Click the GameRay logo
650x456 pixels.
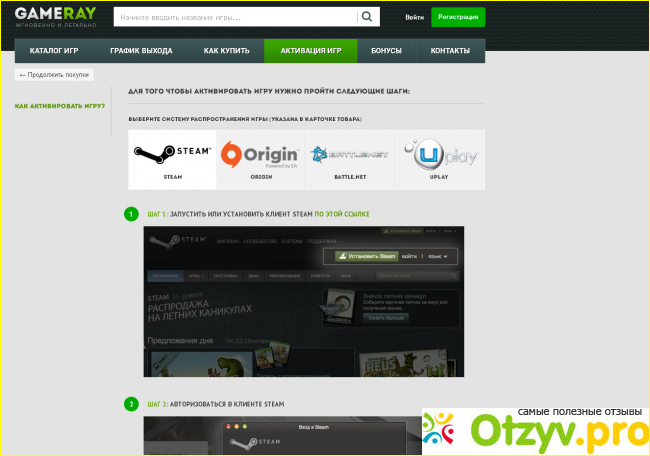coord(56,17)
